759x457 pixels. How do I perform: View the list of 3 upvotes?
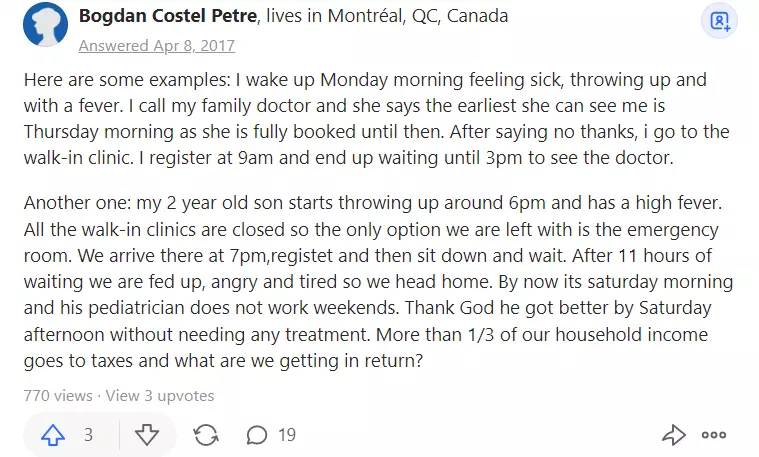(x=160, y=396)
